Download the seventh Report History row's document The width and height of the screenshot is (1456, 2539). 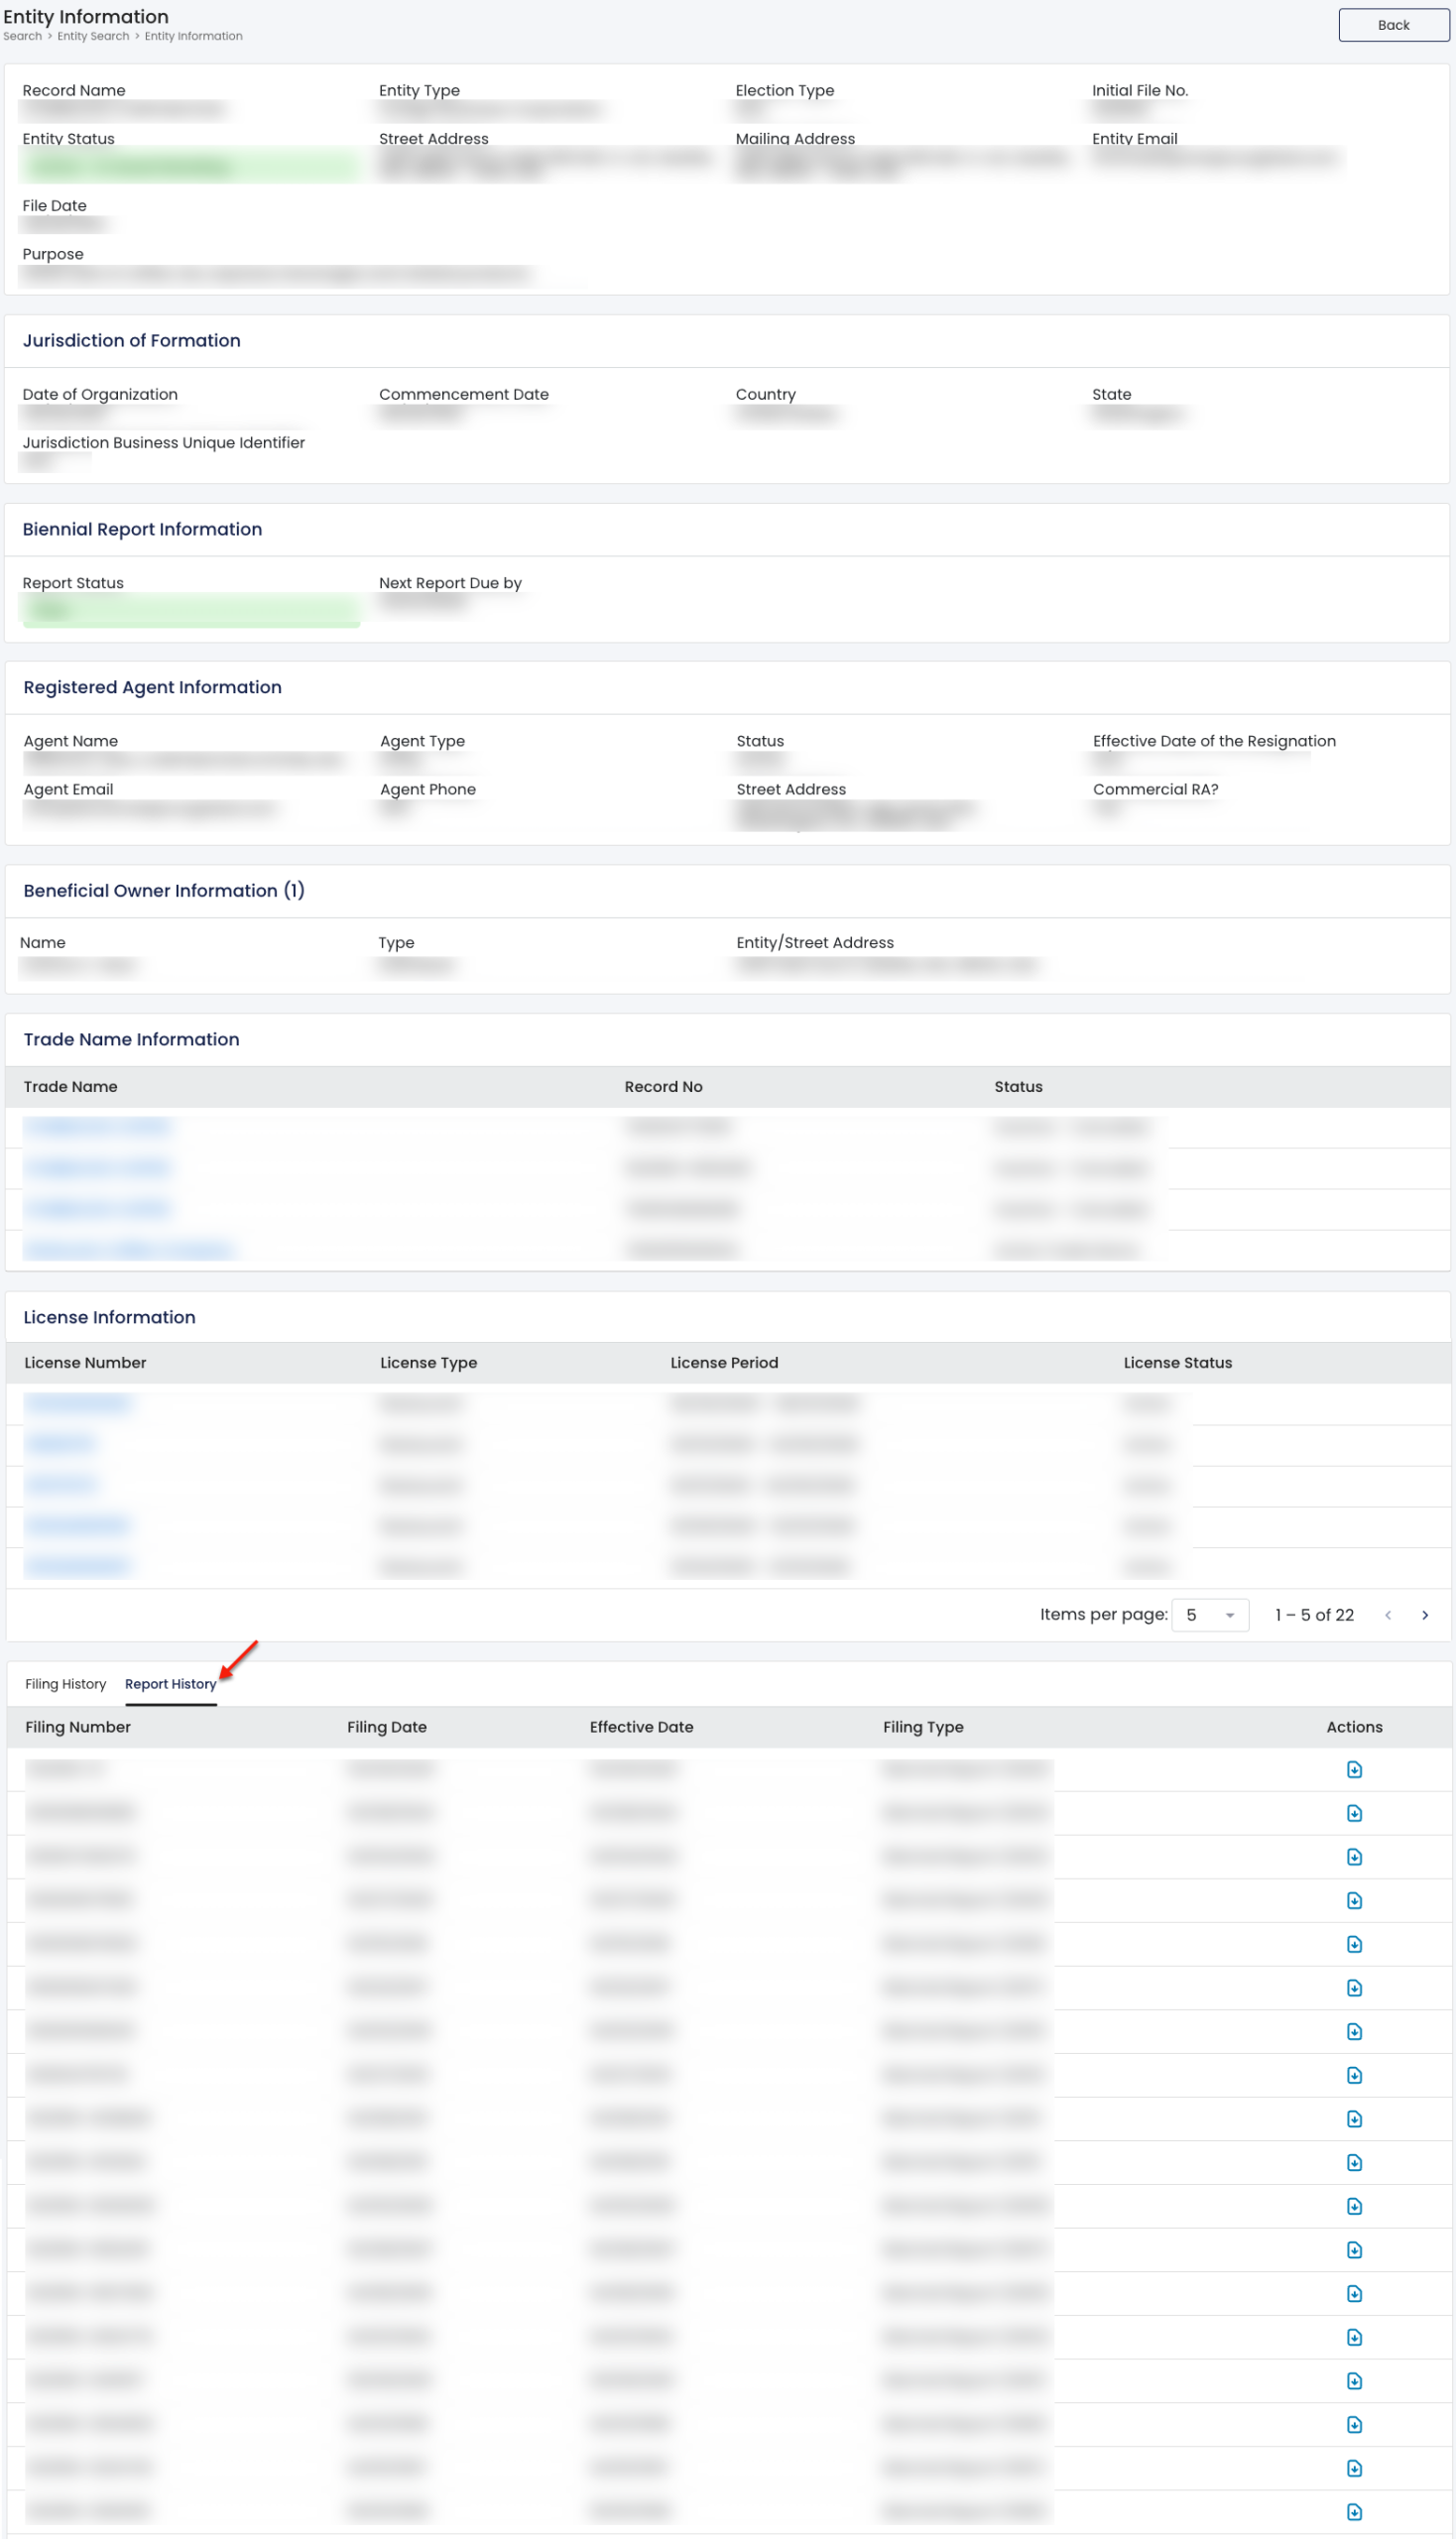coord(1354,2032)
